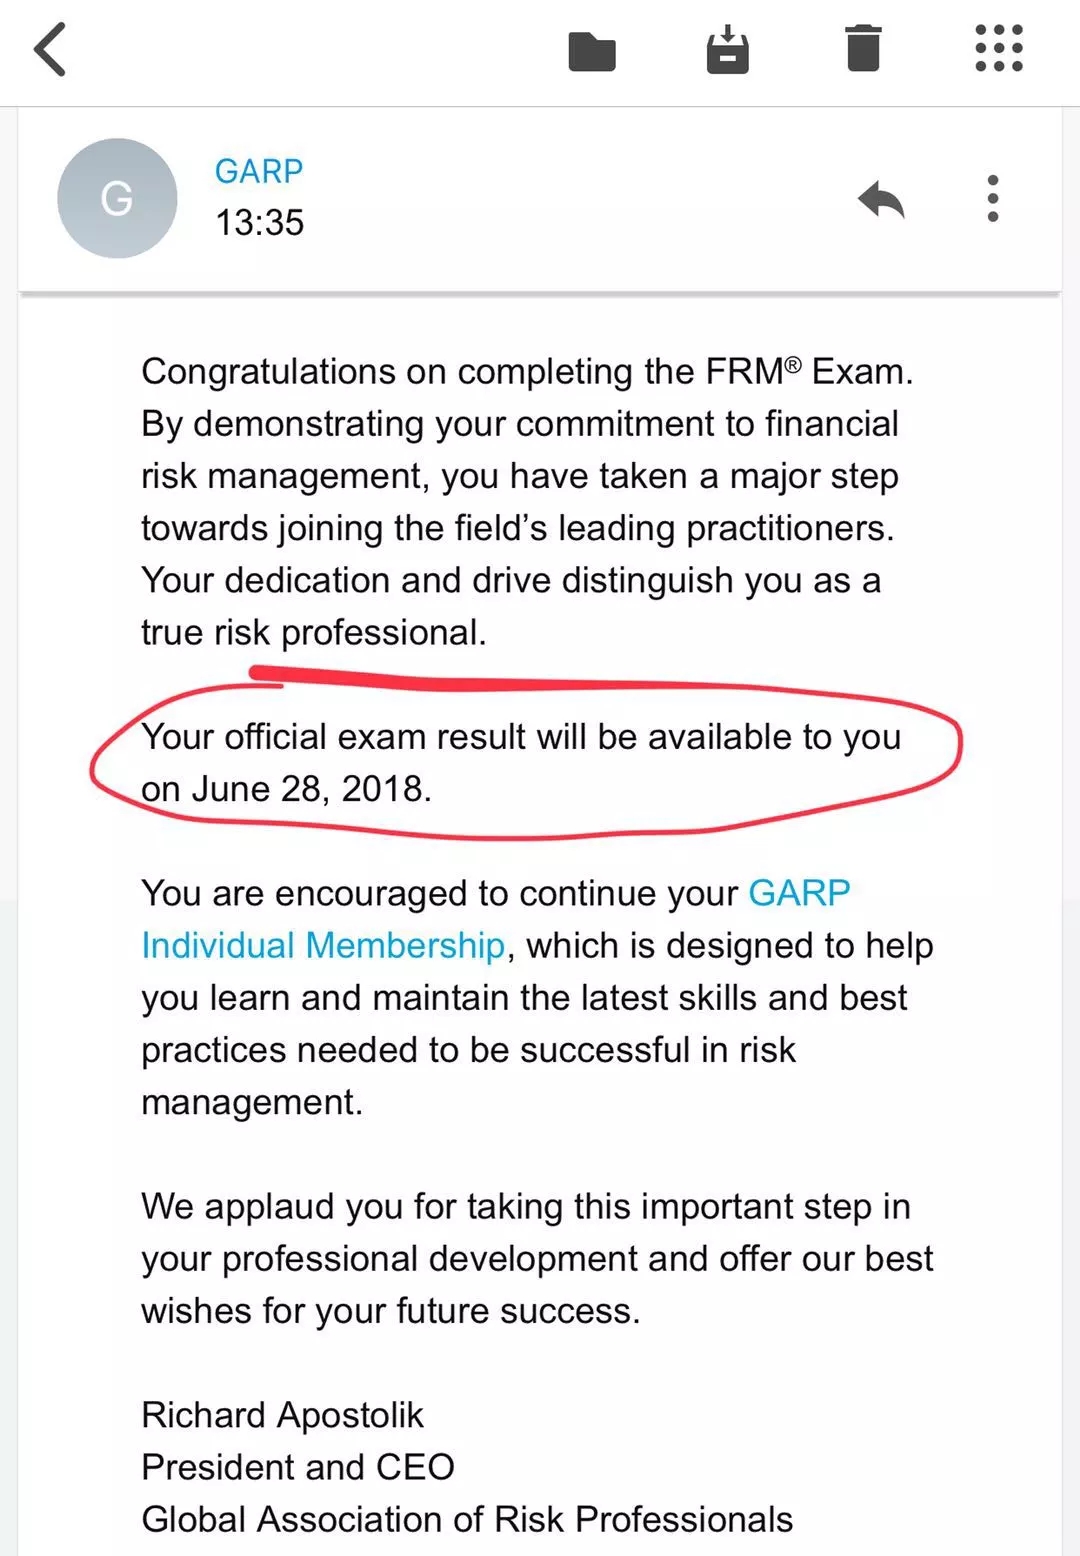Go back using the left chevron arrow
Image resolution: width=1080 pixels, height=1556 pixels.
click(x=50, y=50)
